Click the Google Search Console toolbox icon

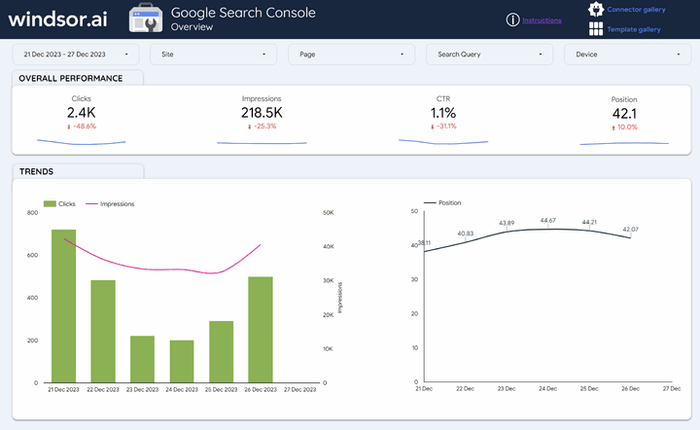146,19
